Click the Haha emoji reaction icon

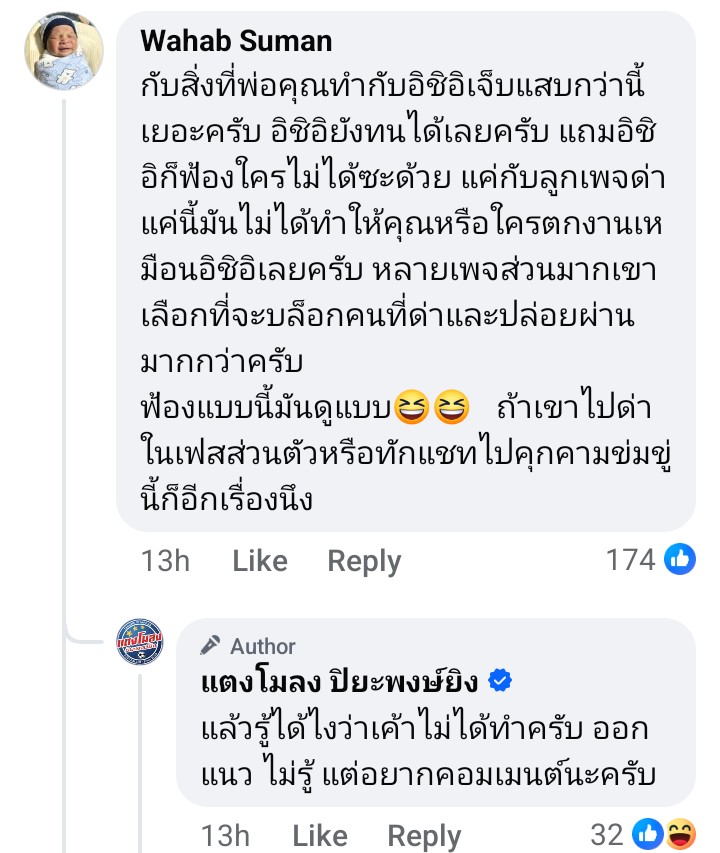(x=679, y=833)
